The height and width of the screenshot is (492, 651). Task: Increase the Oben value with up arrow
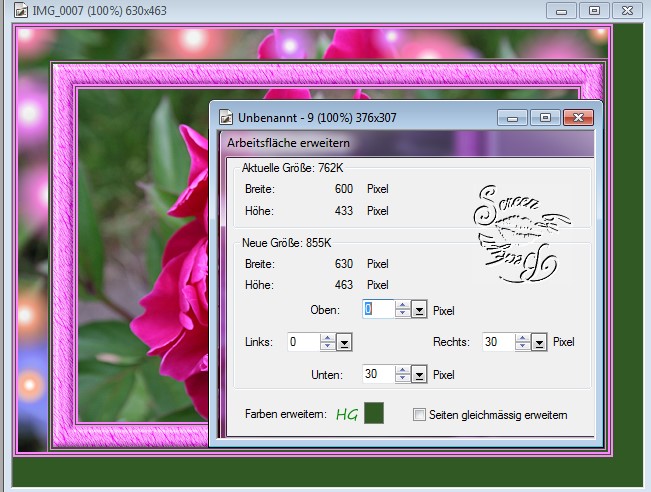coord(402,306)
